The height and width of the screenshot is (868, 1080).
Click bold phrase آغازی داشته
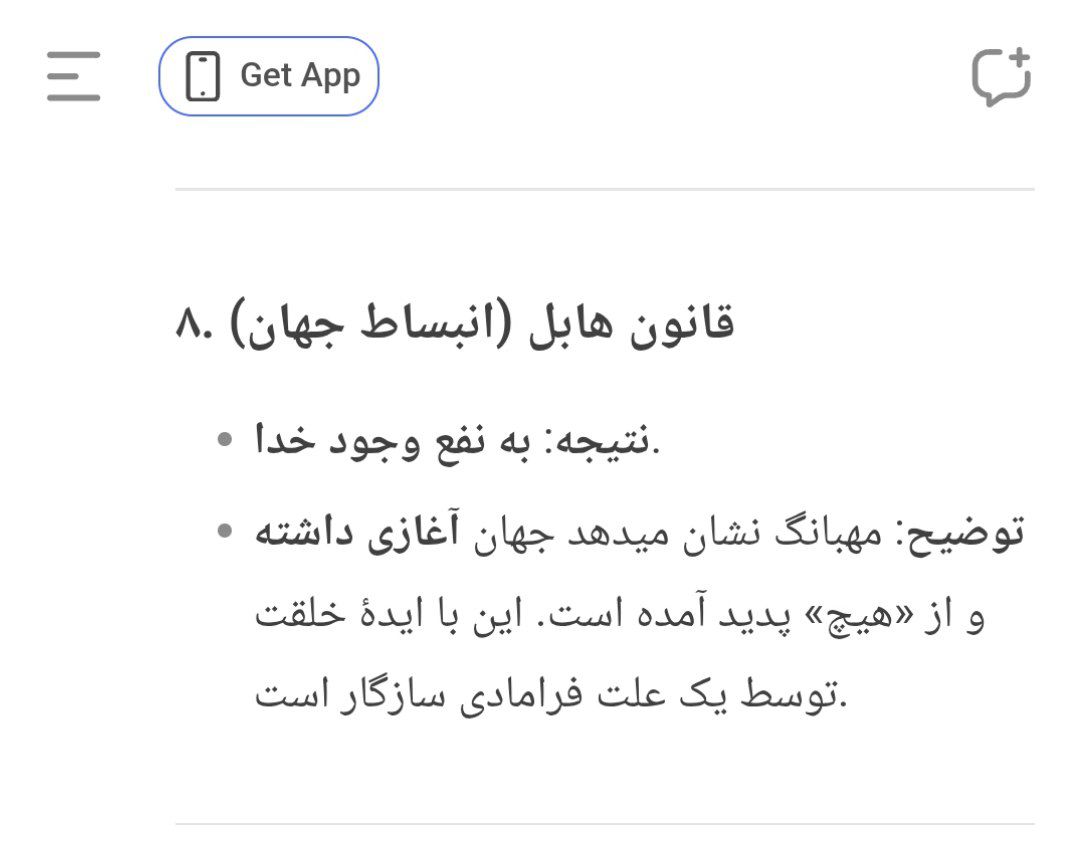[x=357, y=533]
